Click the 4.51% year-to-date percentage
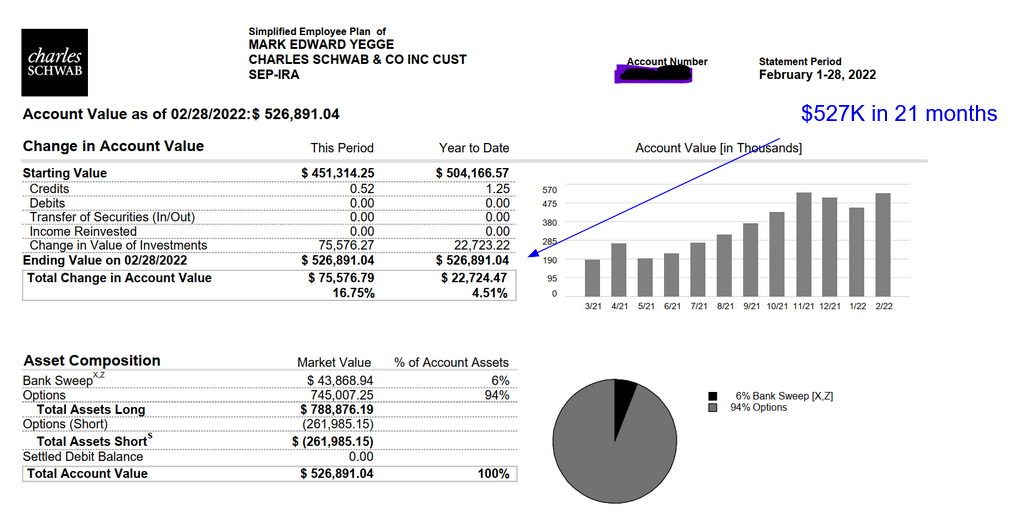1011x517 pixels. coord(491,293)
